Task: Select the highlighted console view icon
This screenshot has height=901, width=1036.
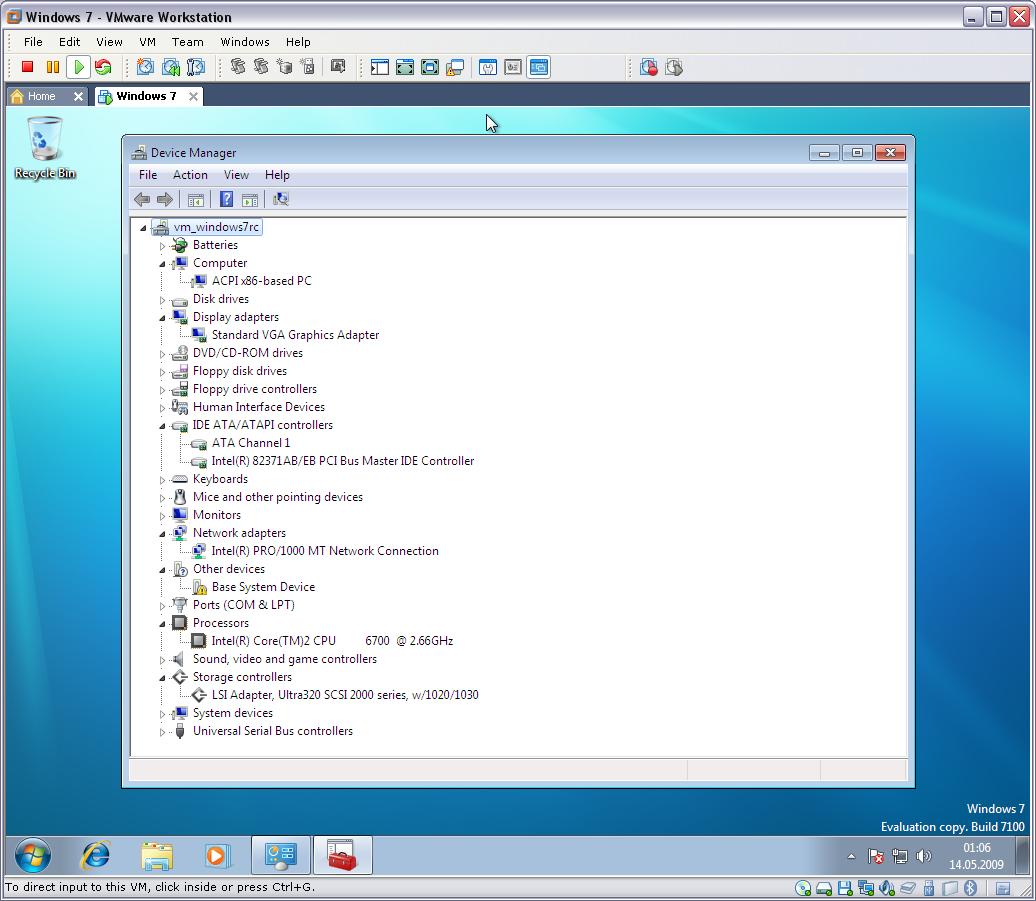Action: (539, 67)
